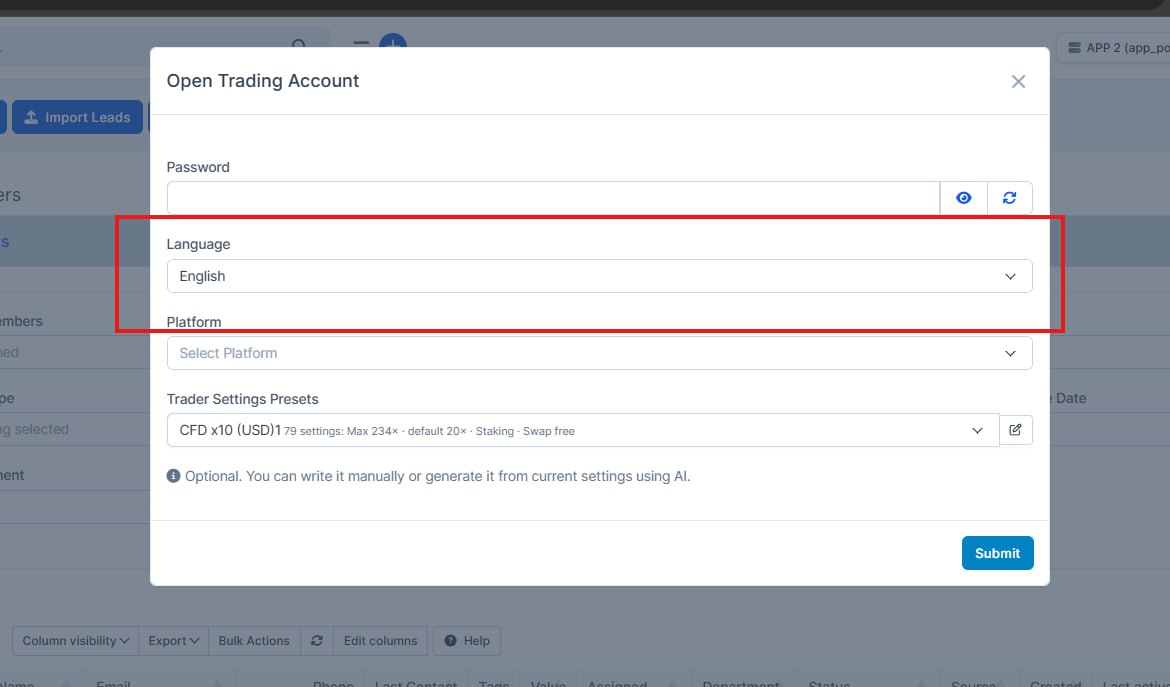This screenshot has height=687, width=1170.
Task: Click inside the Password input field
Action: tap(553, 198)
